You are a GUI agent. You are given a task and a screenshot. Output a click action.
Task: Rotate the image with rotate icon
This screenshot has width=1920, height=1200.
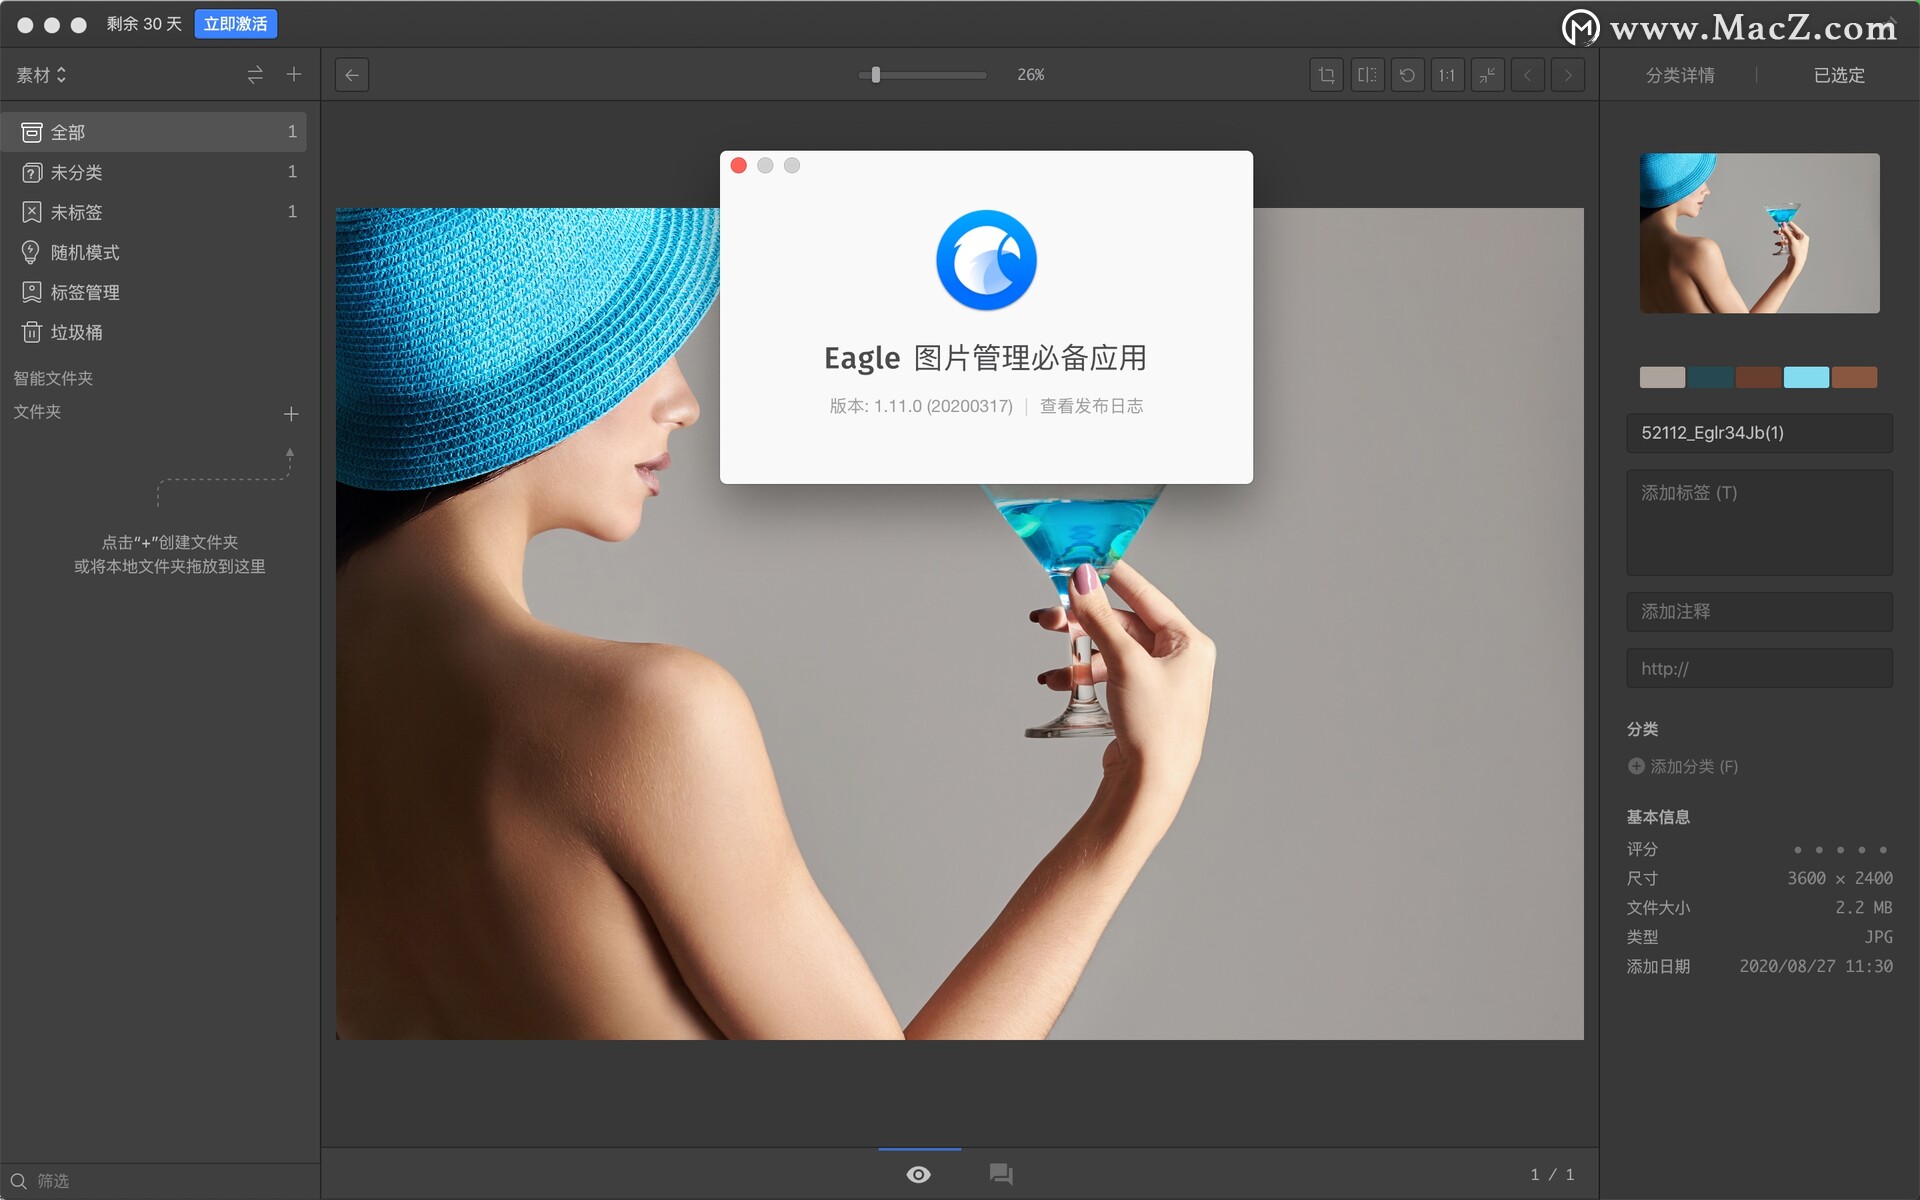click(1407, 75)
